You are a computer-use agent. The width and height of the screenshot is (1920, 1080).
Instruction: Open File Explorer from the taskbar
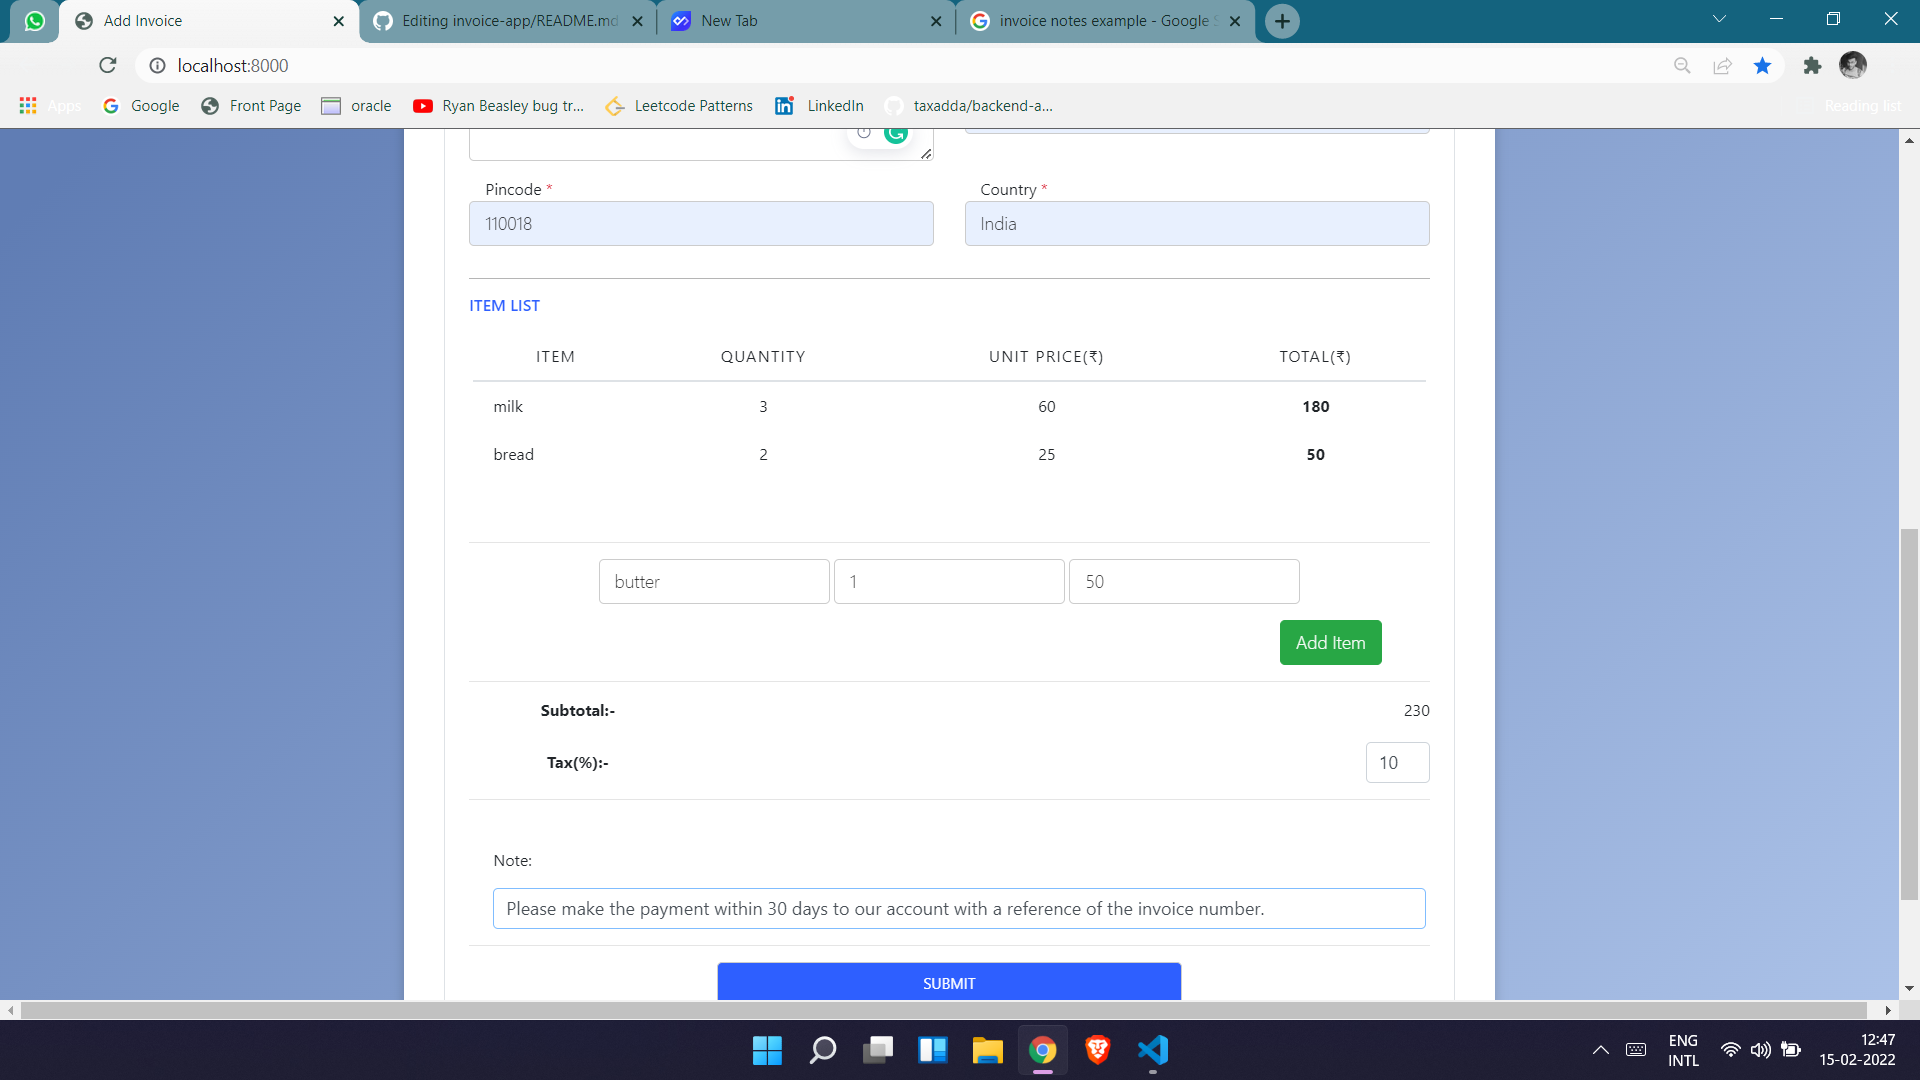tap(987, 1050)
